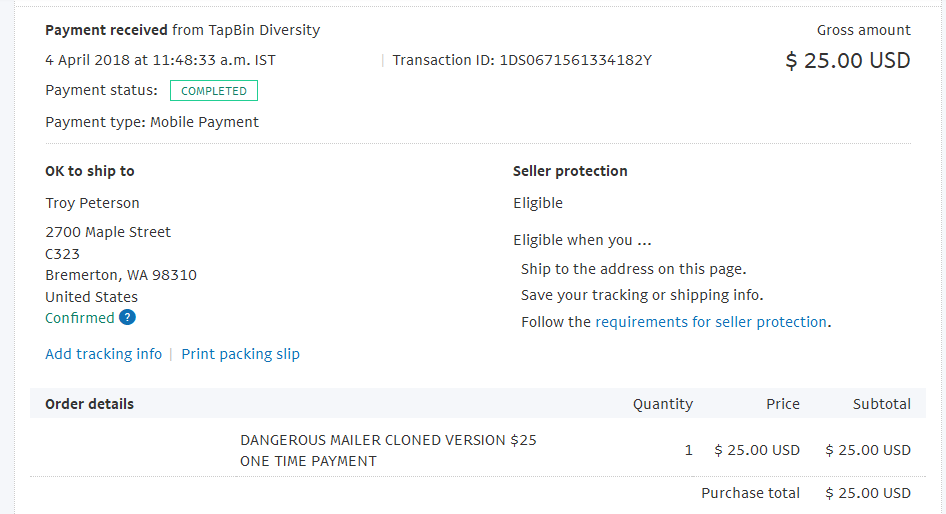Open the Print packing slip link
Viewport: 946px width, 514px height.
pyautogui.click(x=241, y=354)
